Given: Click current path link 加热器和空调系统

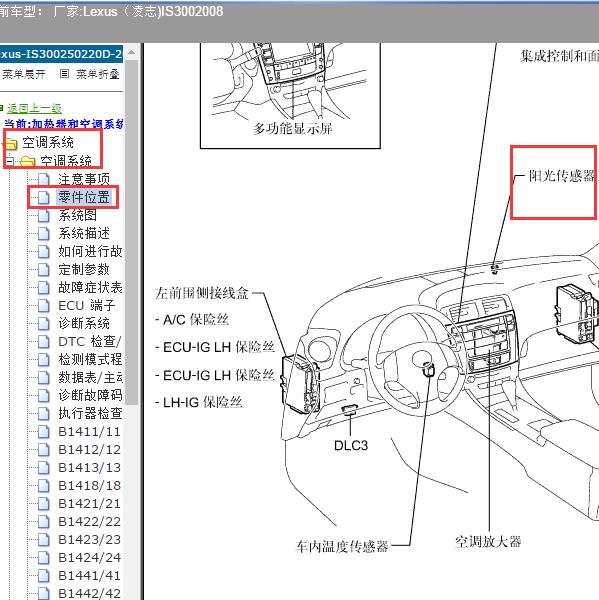Looking at the screenshot, I should click(x=78, y=124).
